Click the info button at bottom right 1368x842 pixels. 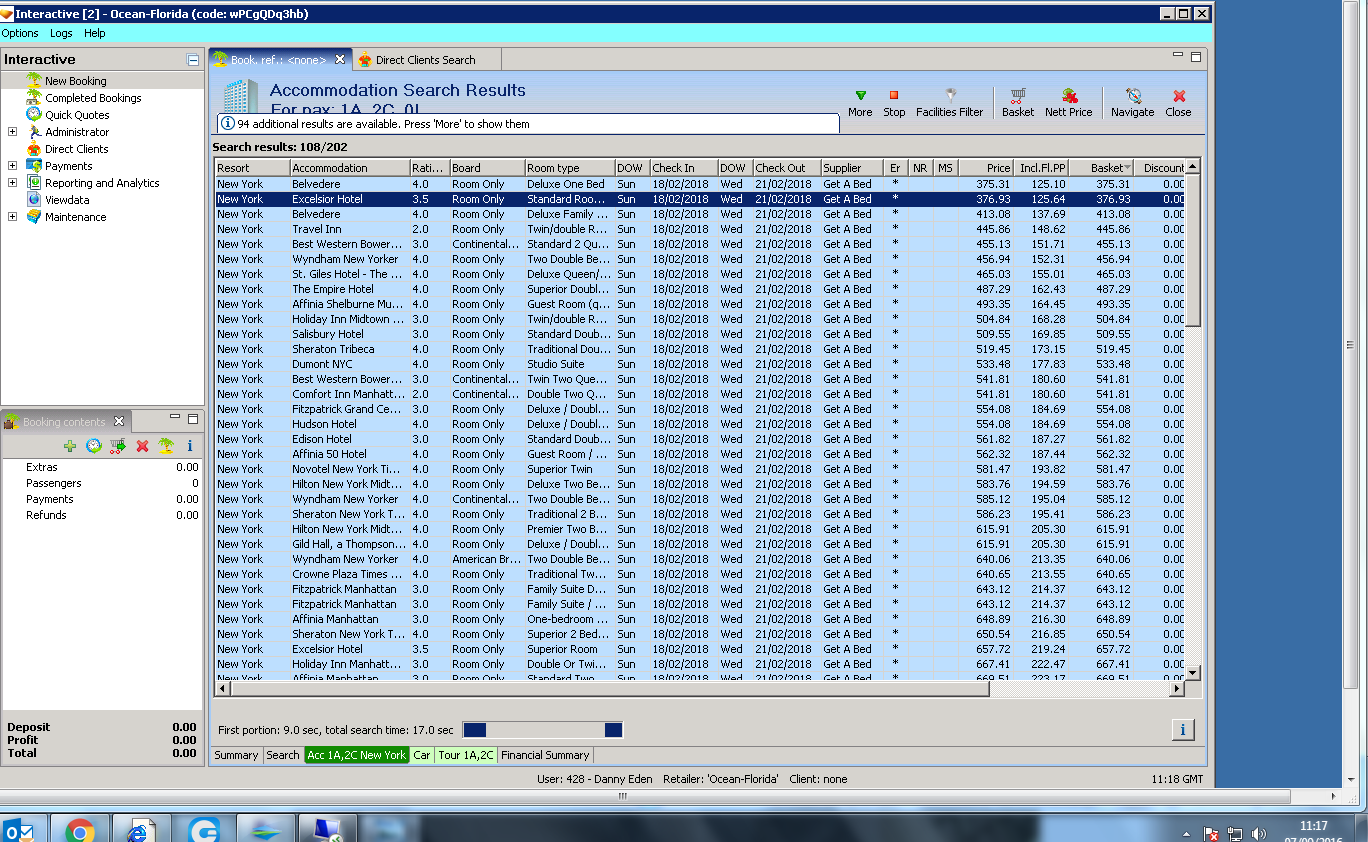1183,730
